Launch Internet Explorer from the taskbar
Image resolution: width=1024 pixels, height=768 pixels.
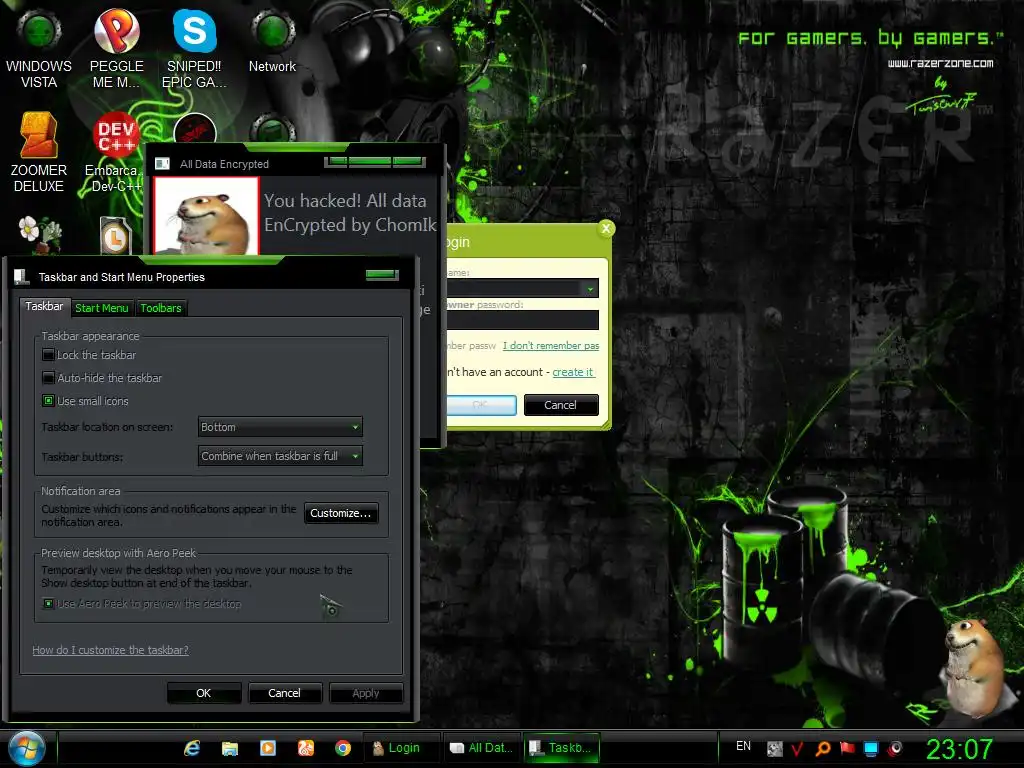[192, 748]
